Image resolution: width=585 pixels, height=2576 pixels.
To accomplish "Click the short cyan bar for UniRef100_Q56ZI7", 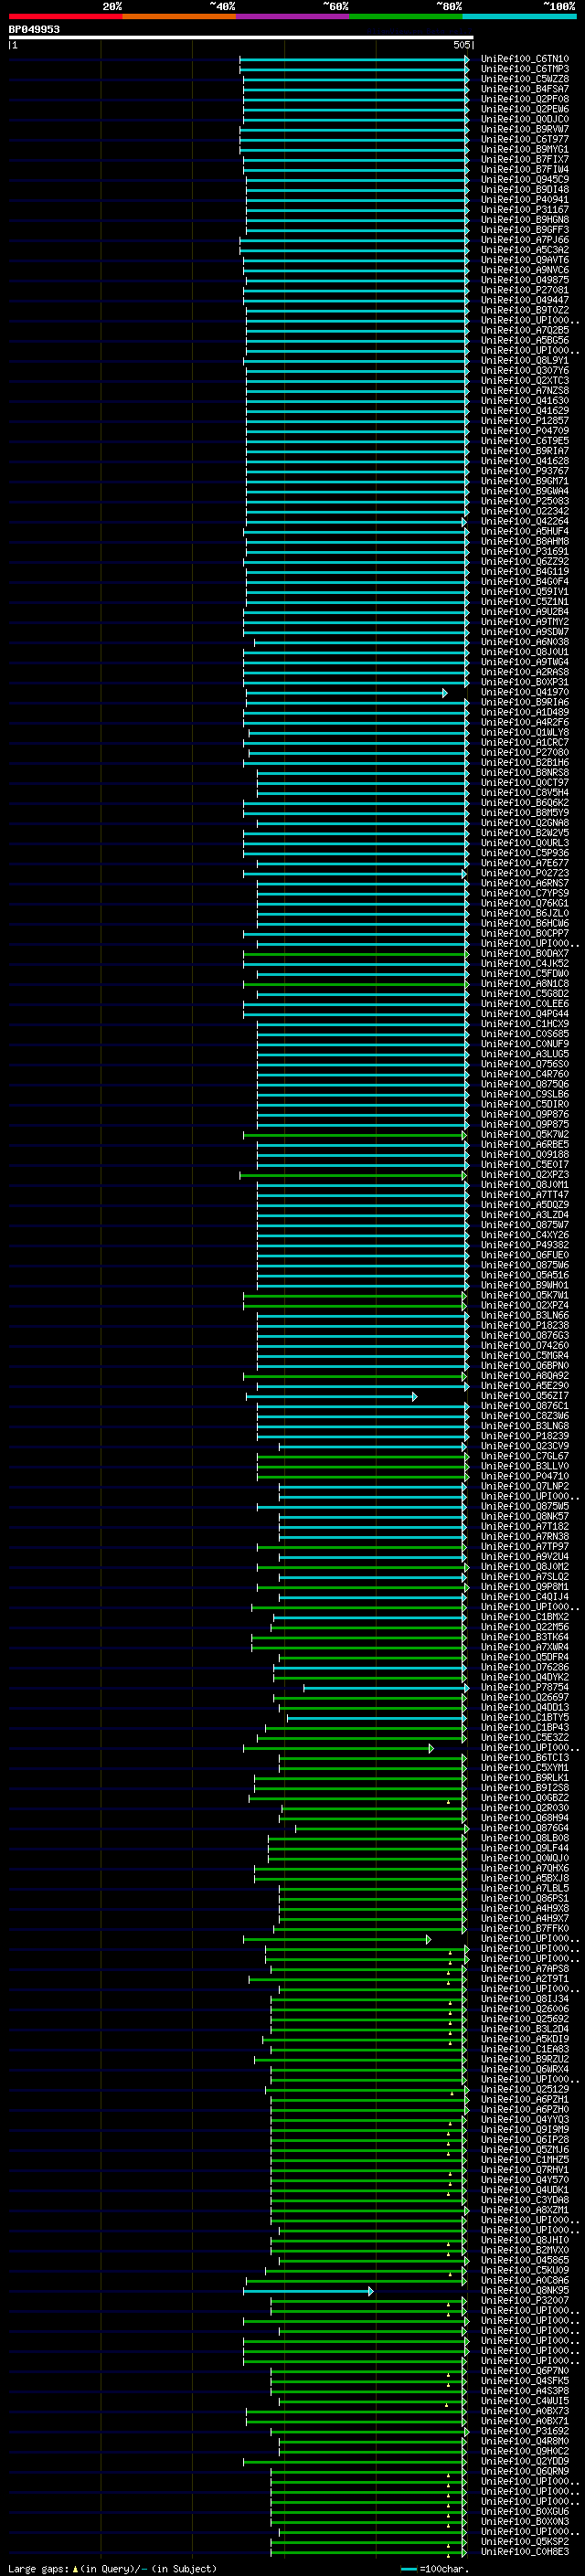I will coord(331,1396).
